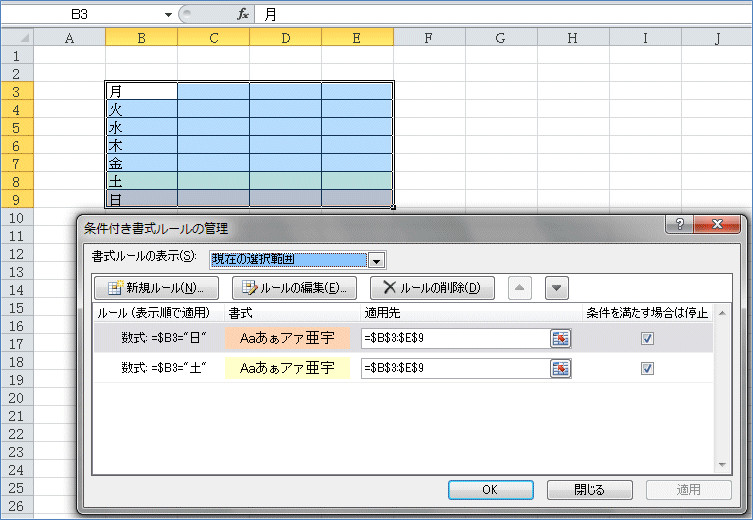Click the applies-to range field for 土 rule
753x520 pixels.
point(455,368)
